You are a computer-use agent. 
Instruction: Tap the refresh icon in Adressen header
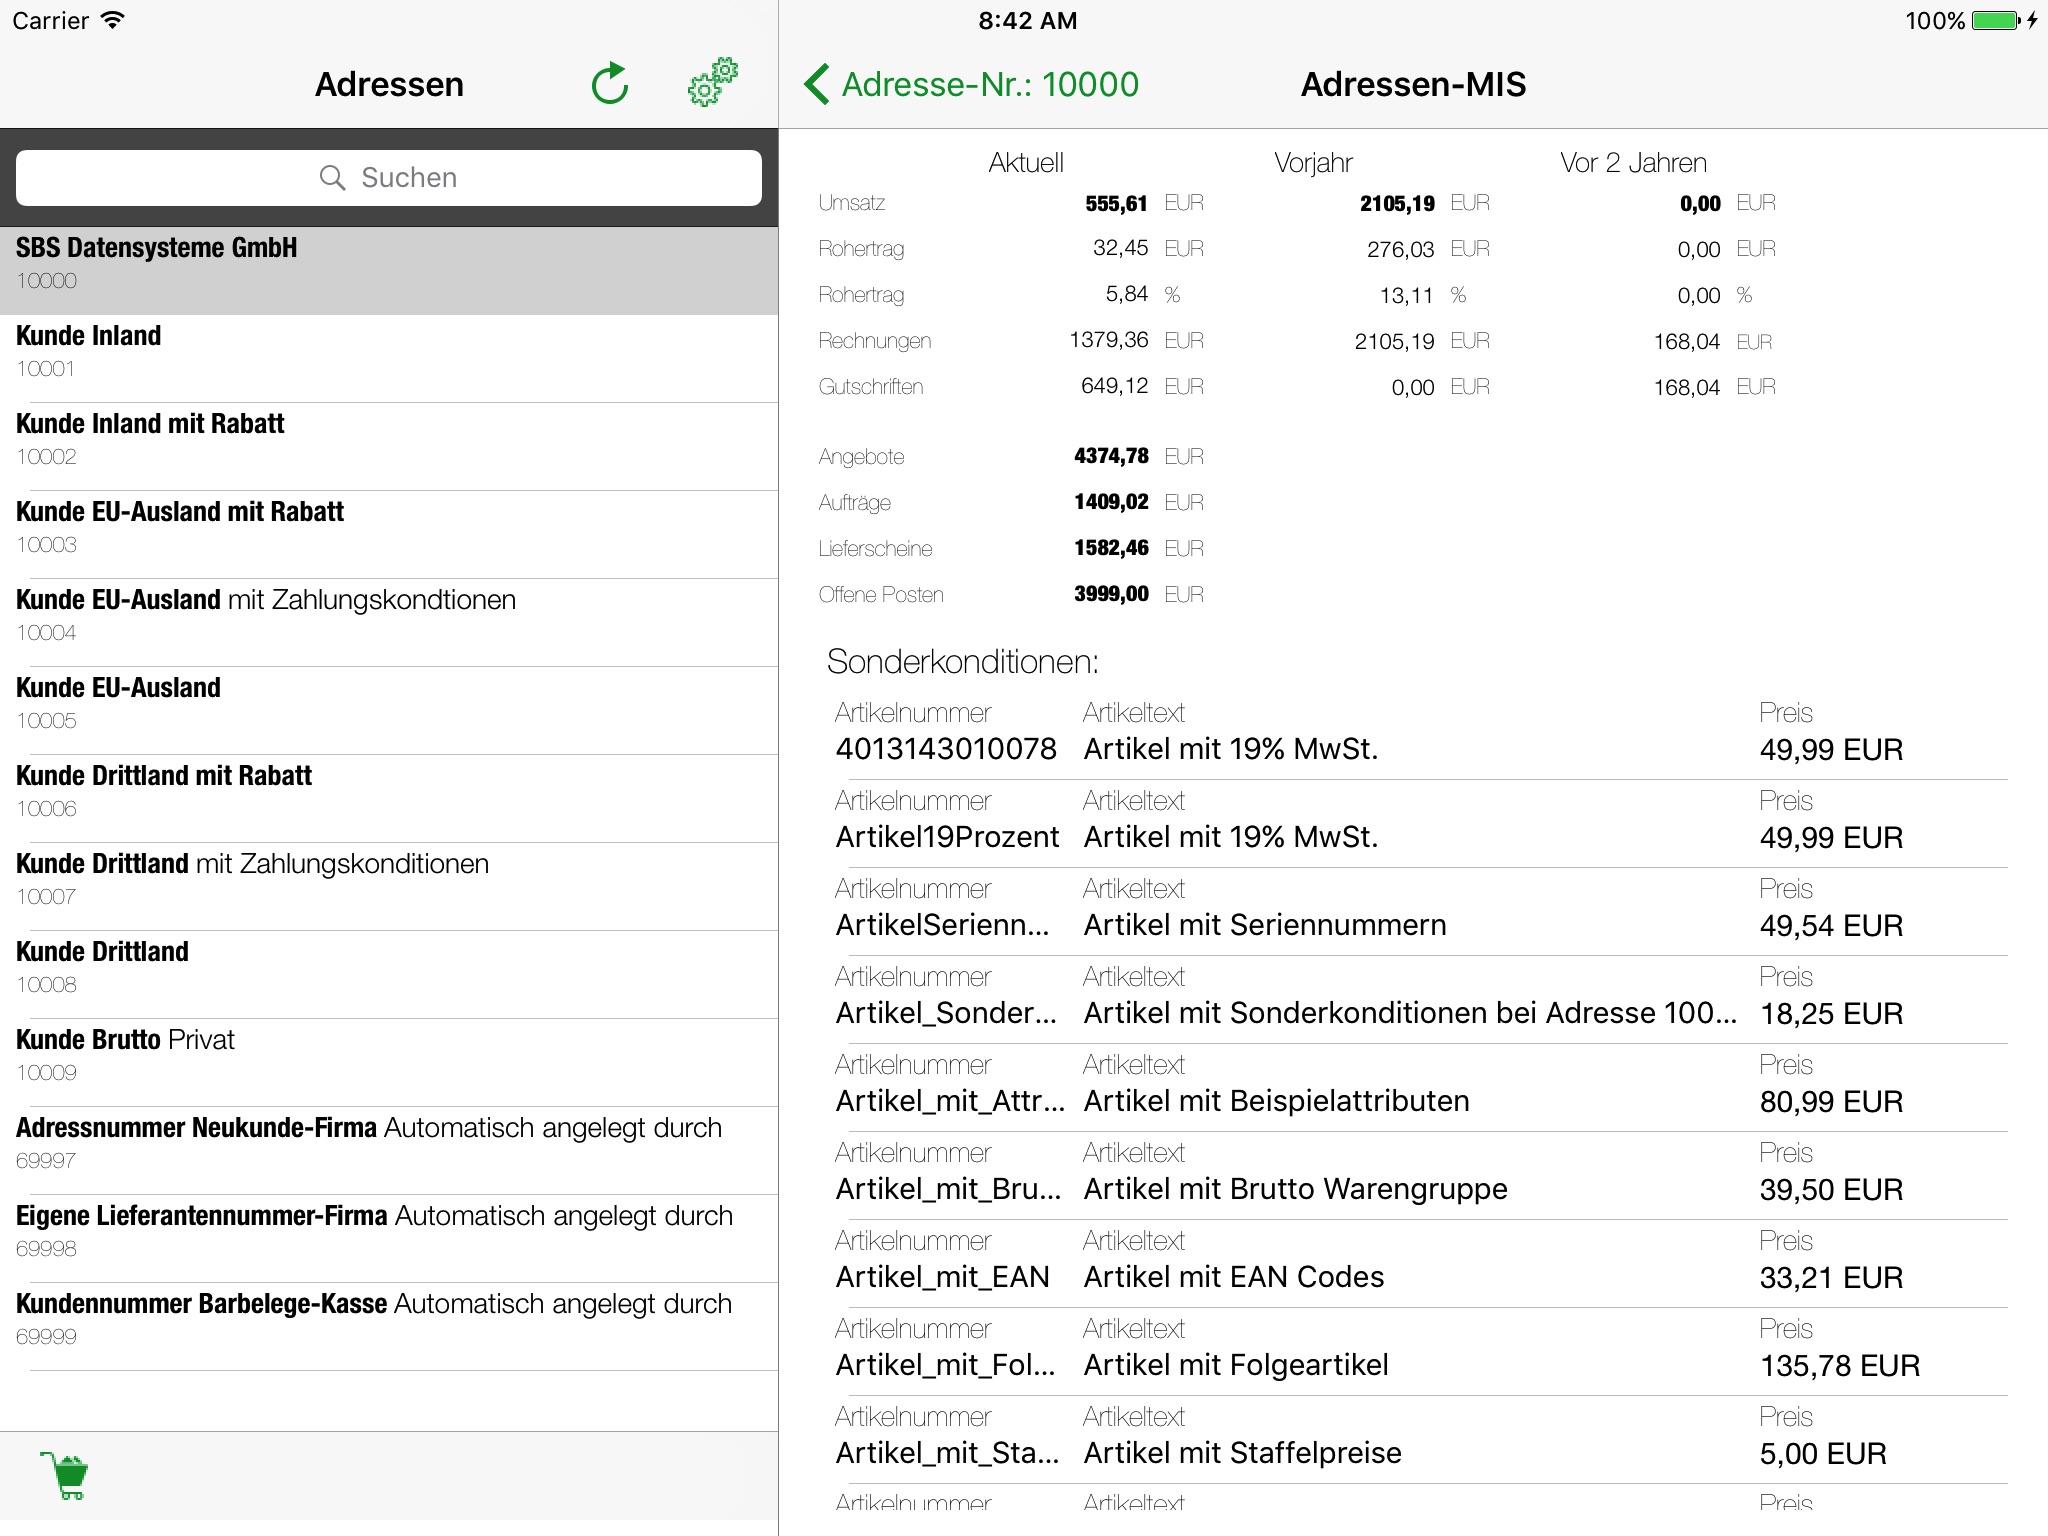(610, 84)
